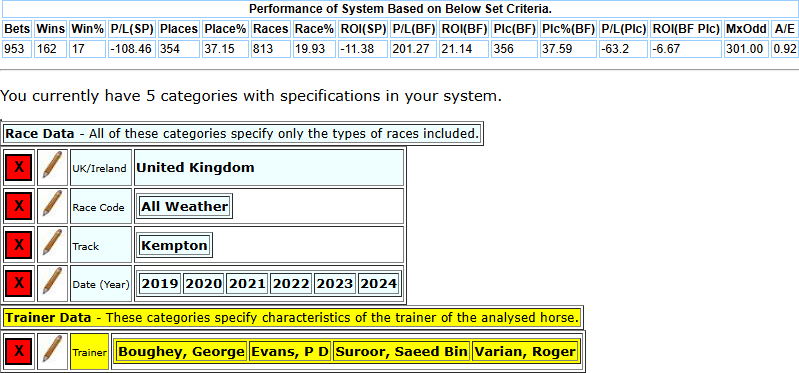Viewport: 799px width, 373px height.
Task: Click the Wins value 162
Action: [50, 49]
